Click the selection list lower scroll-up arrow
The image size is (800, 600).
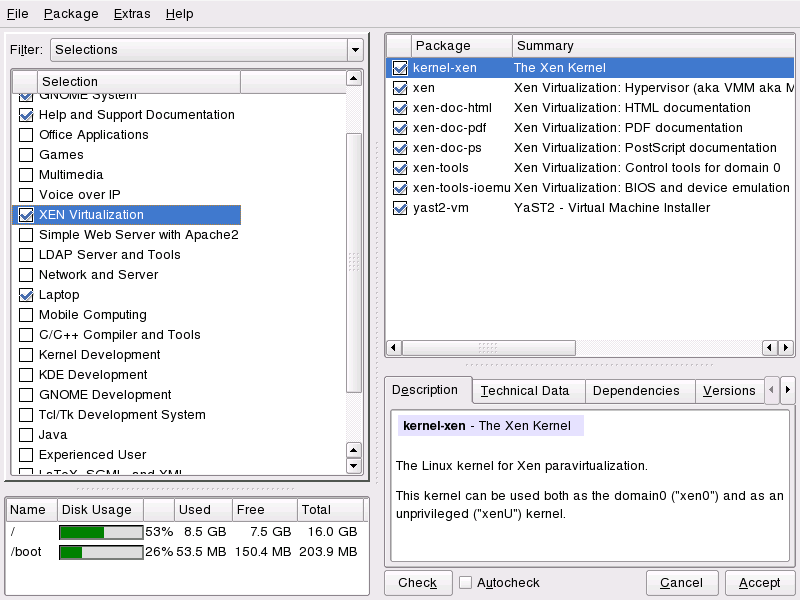(354, 450)
